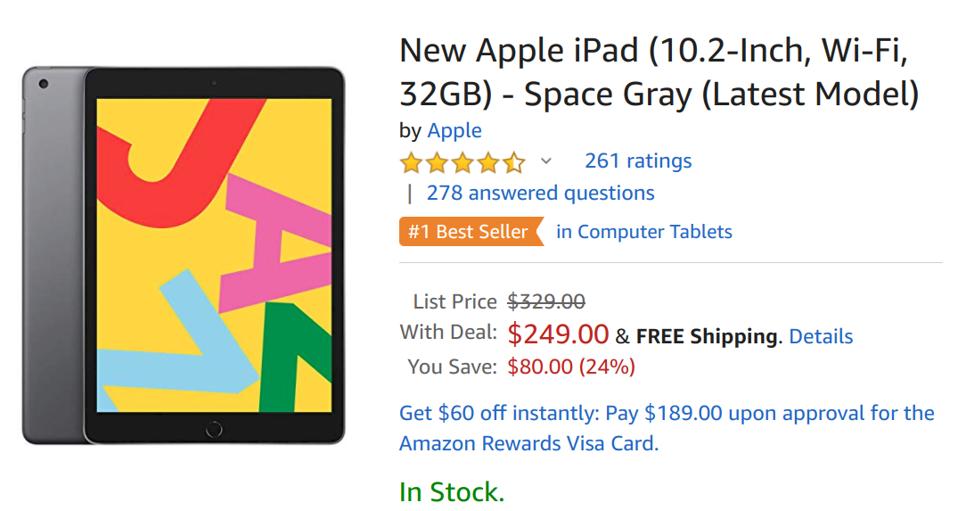Open the shipping Details link
958x511 pixels.
point(820,336)
